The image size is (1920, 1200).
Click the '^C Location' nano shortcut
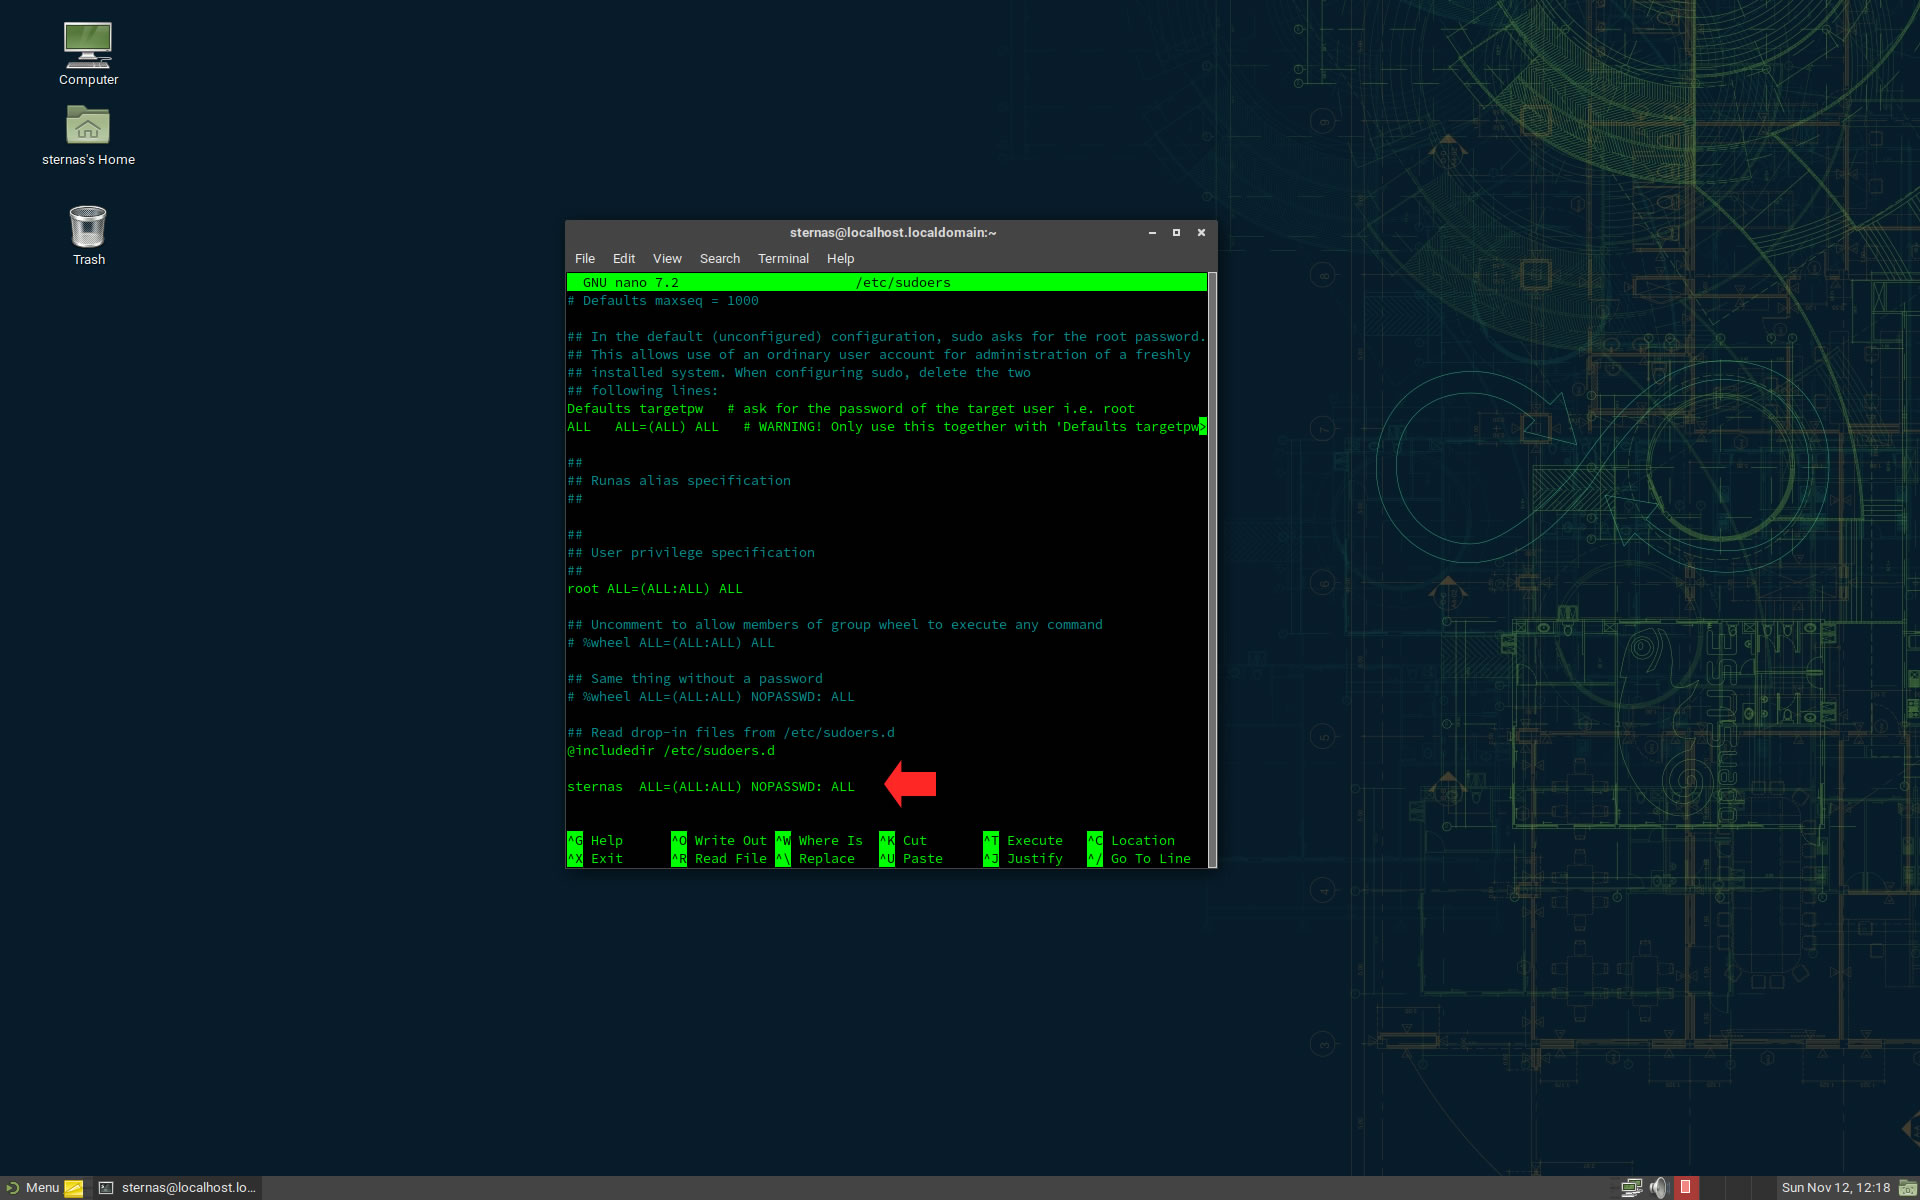pyautogui.click(x=1131, y=841)
